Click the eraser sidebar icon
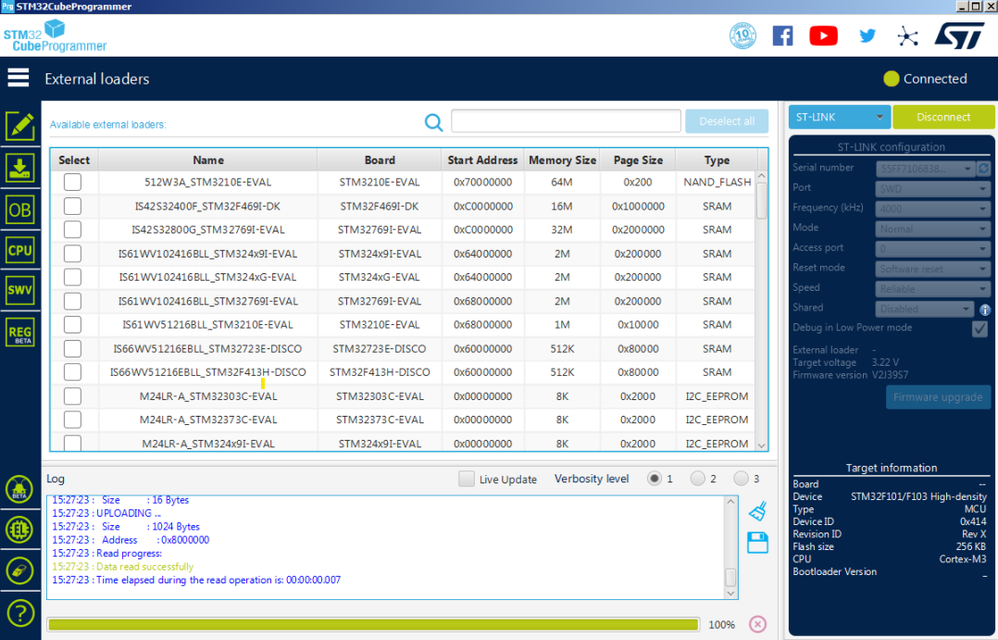The width and height of the screenshot is (998, 640). pos(20,571)
